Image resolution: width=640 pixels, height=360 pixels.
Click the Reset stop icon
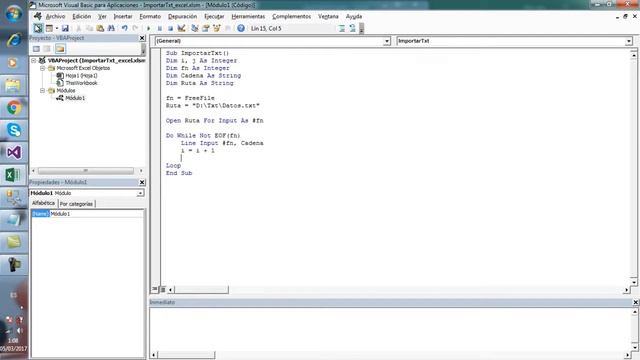pos(170,28)
